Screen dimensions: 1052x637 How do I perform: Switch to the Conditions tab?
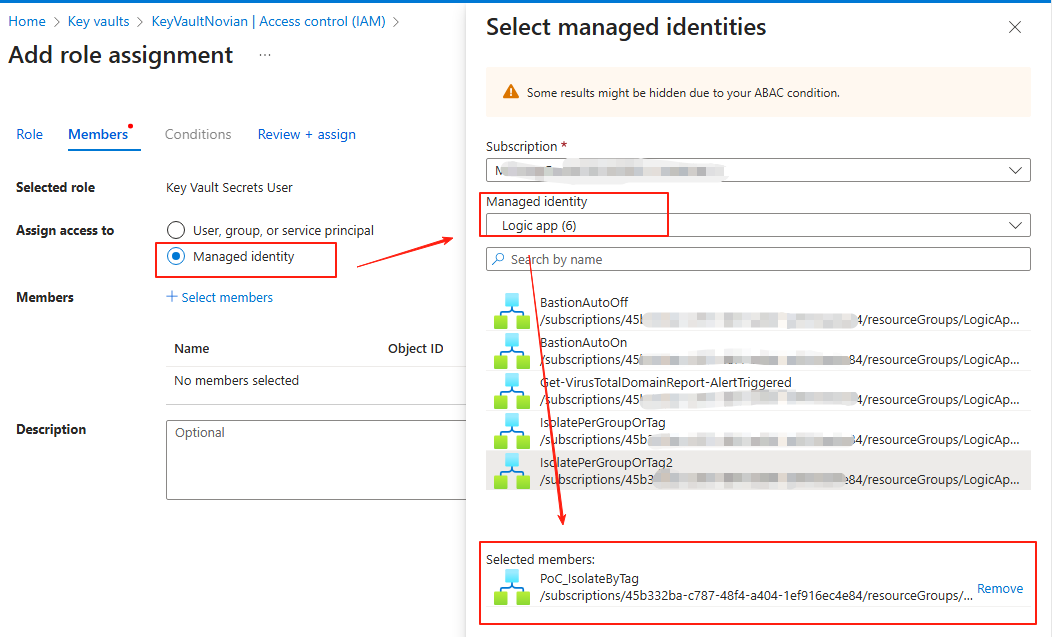pyautogui.click(x=198, y=134)
